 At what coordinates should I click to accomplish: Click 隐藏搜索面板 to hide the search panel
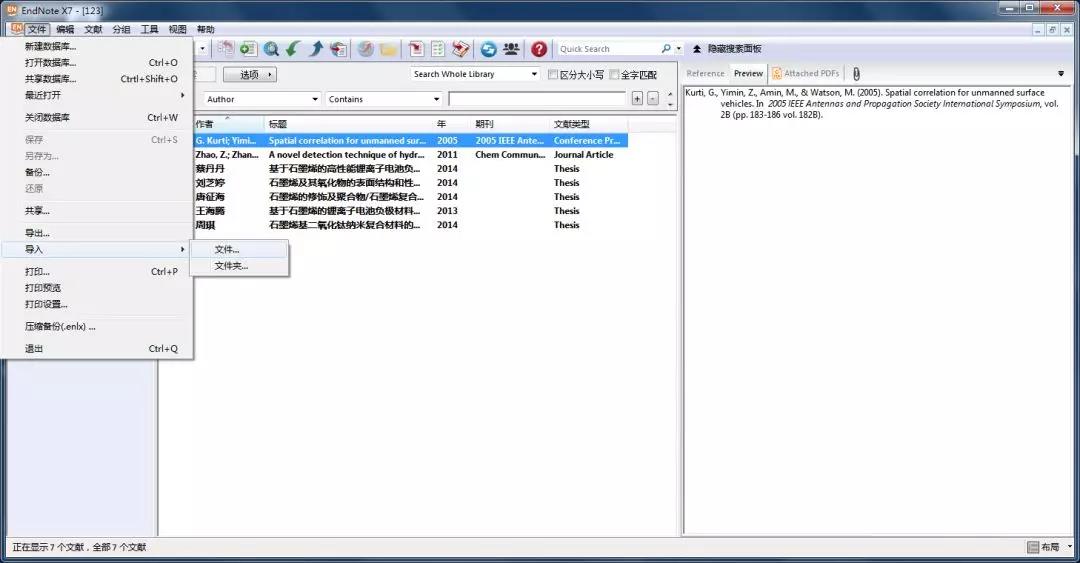click(x=734, y=49)
